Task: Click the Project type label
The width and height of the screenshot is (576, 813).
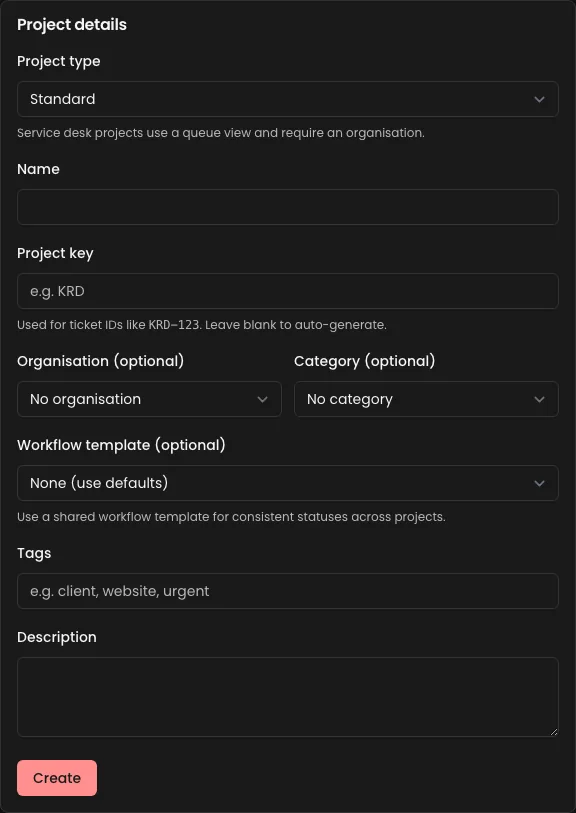Action: tap(58, 61)
